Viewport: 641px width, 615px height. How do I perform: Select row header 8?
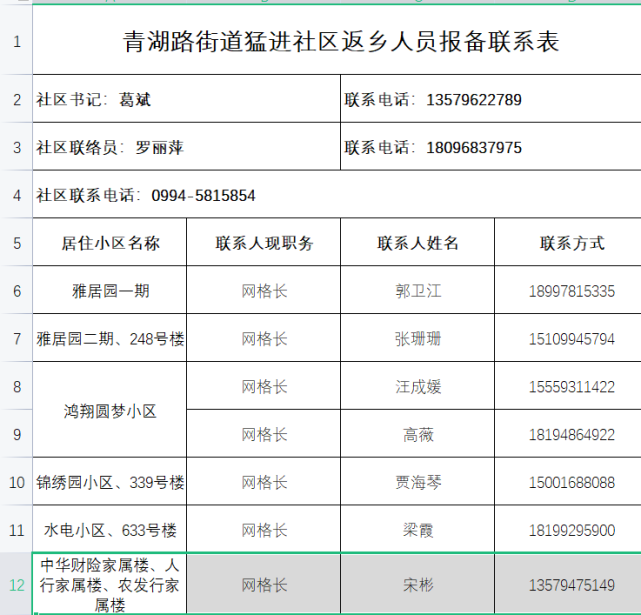coord(16,386)
